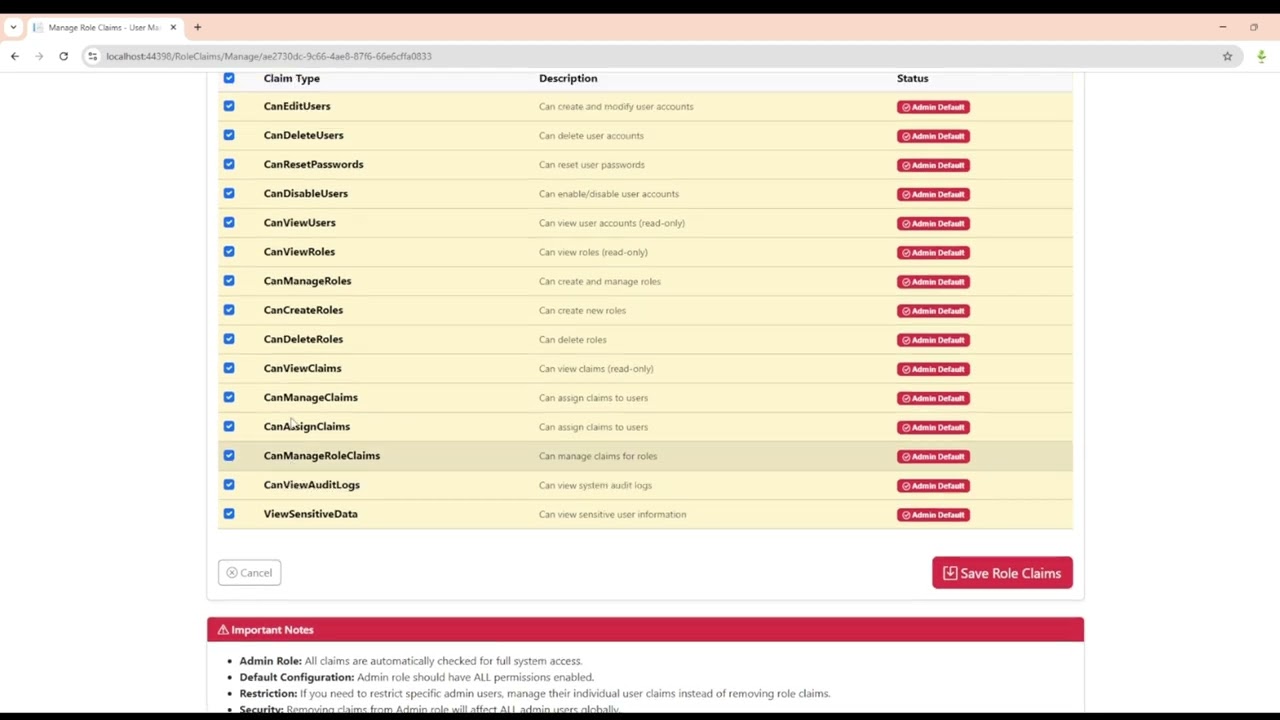This screenshot has width=1280, height=720.
Task: Click 'Can create and modify user accounts' text
Action: coord(616,106)
